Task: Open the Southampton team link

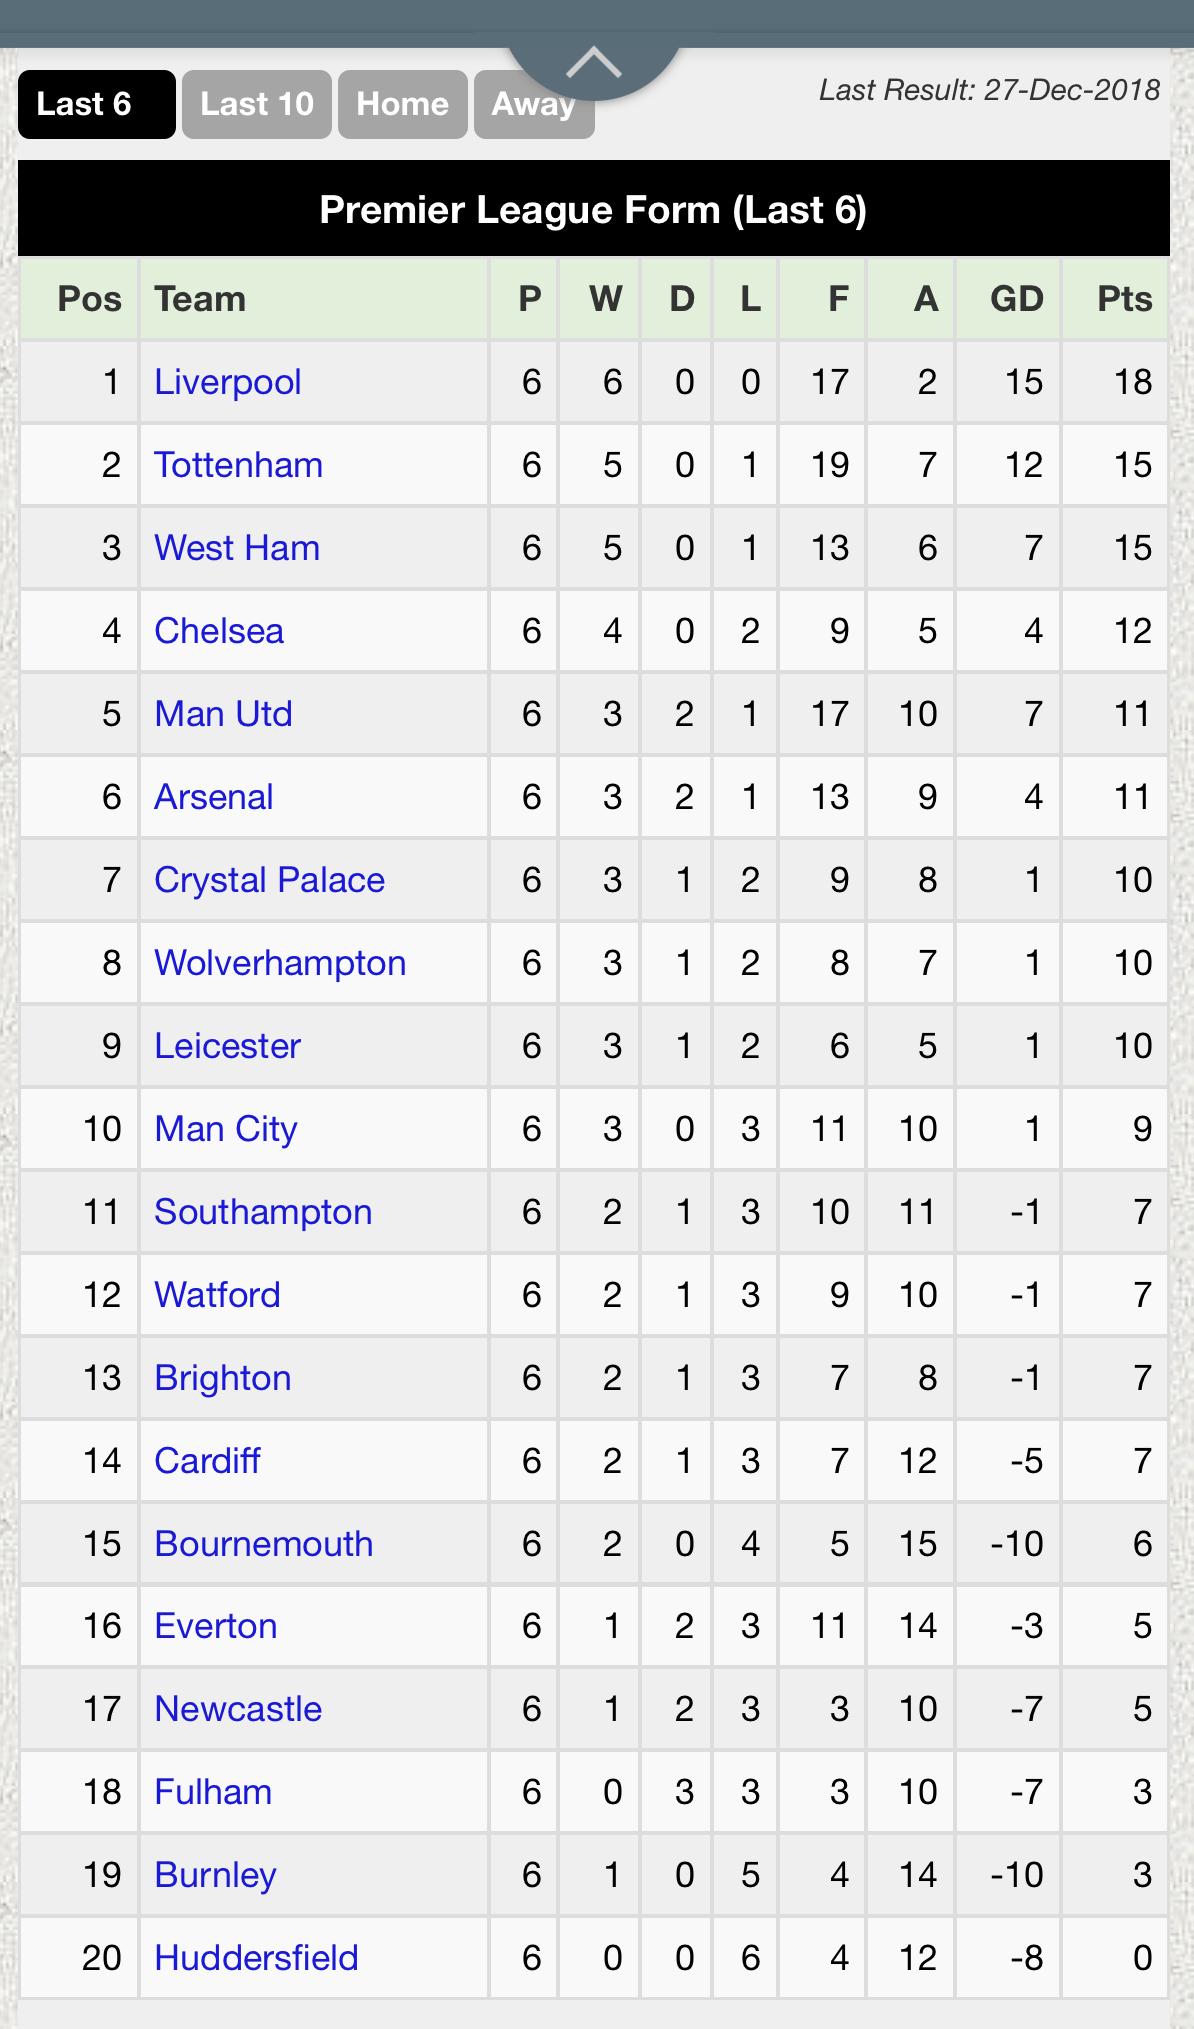Action: point(264,1212)
